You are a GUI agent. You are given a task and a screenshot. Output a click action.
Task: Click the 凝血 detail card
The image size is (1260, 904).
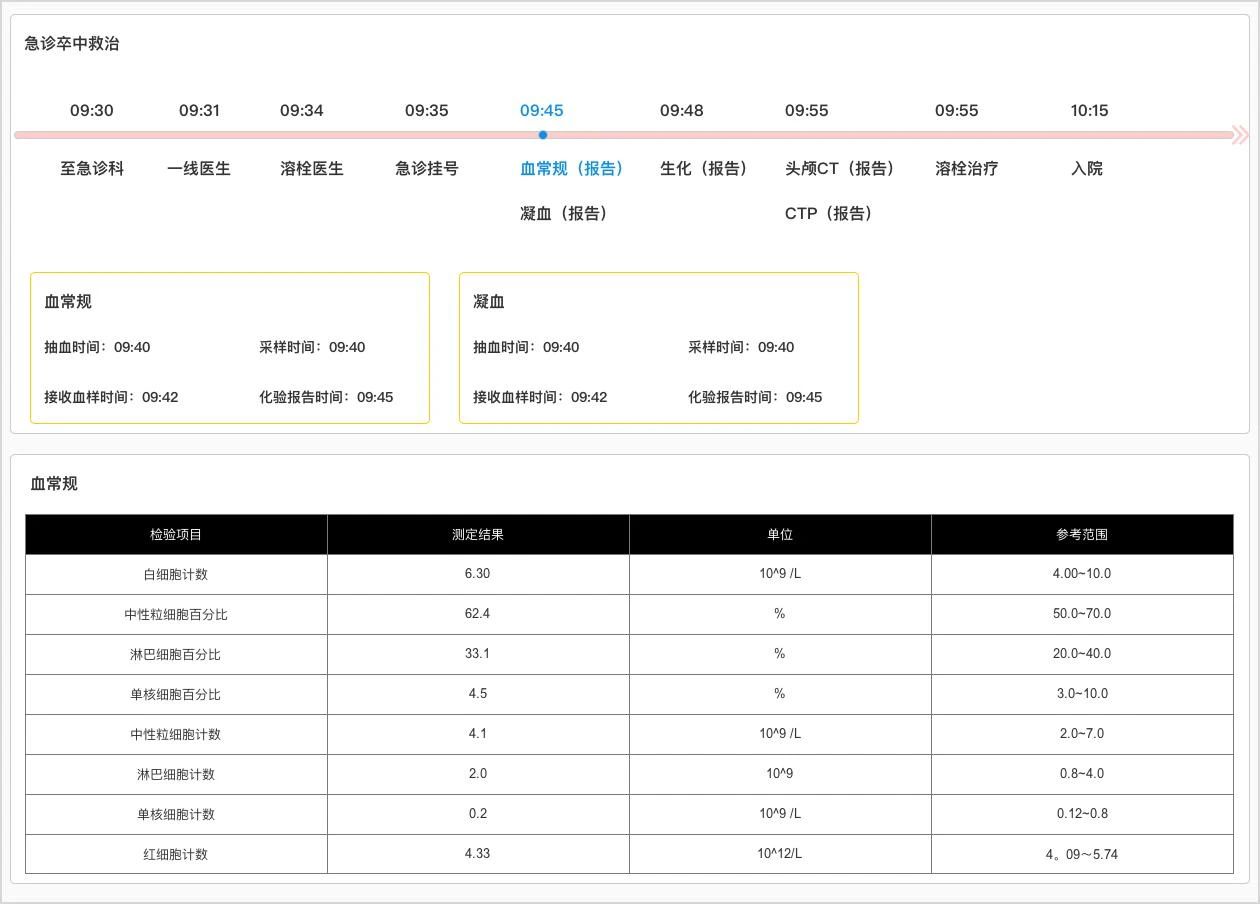(658, 347)
